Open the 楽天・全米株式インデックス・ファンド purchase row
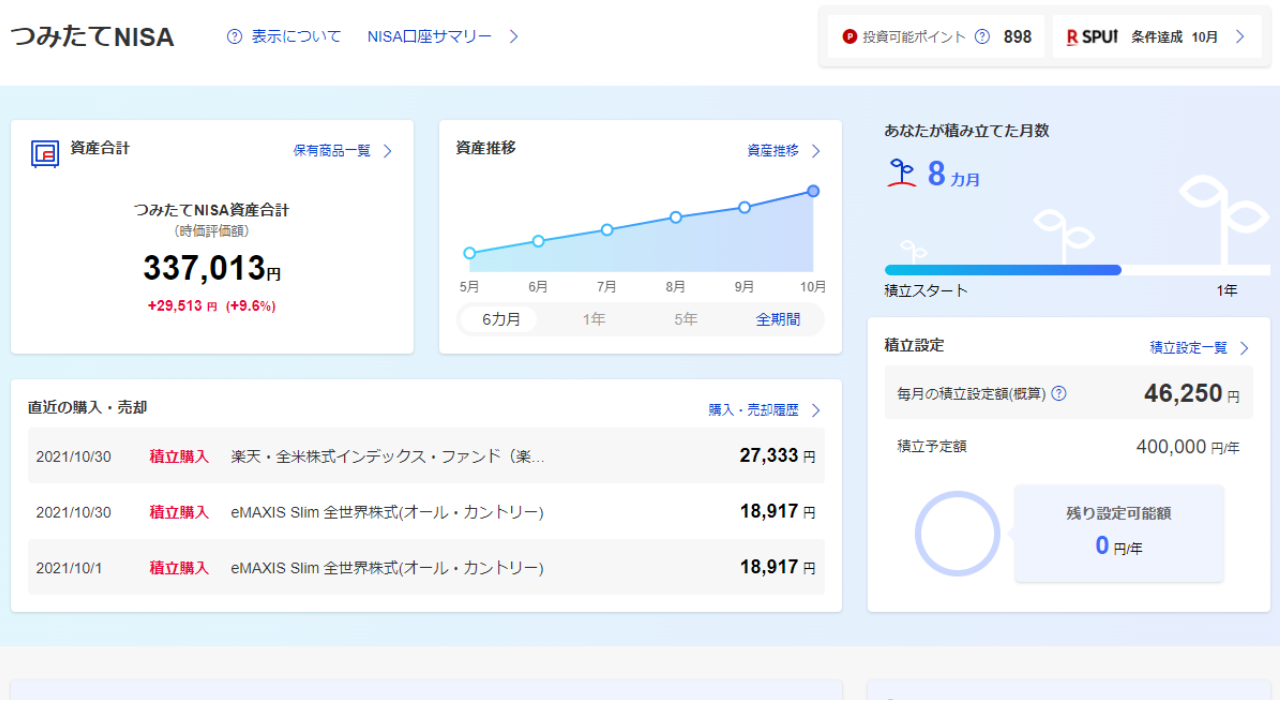Image resolution: width=1280 pixels, height=720 pixels. point(426,456)
